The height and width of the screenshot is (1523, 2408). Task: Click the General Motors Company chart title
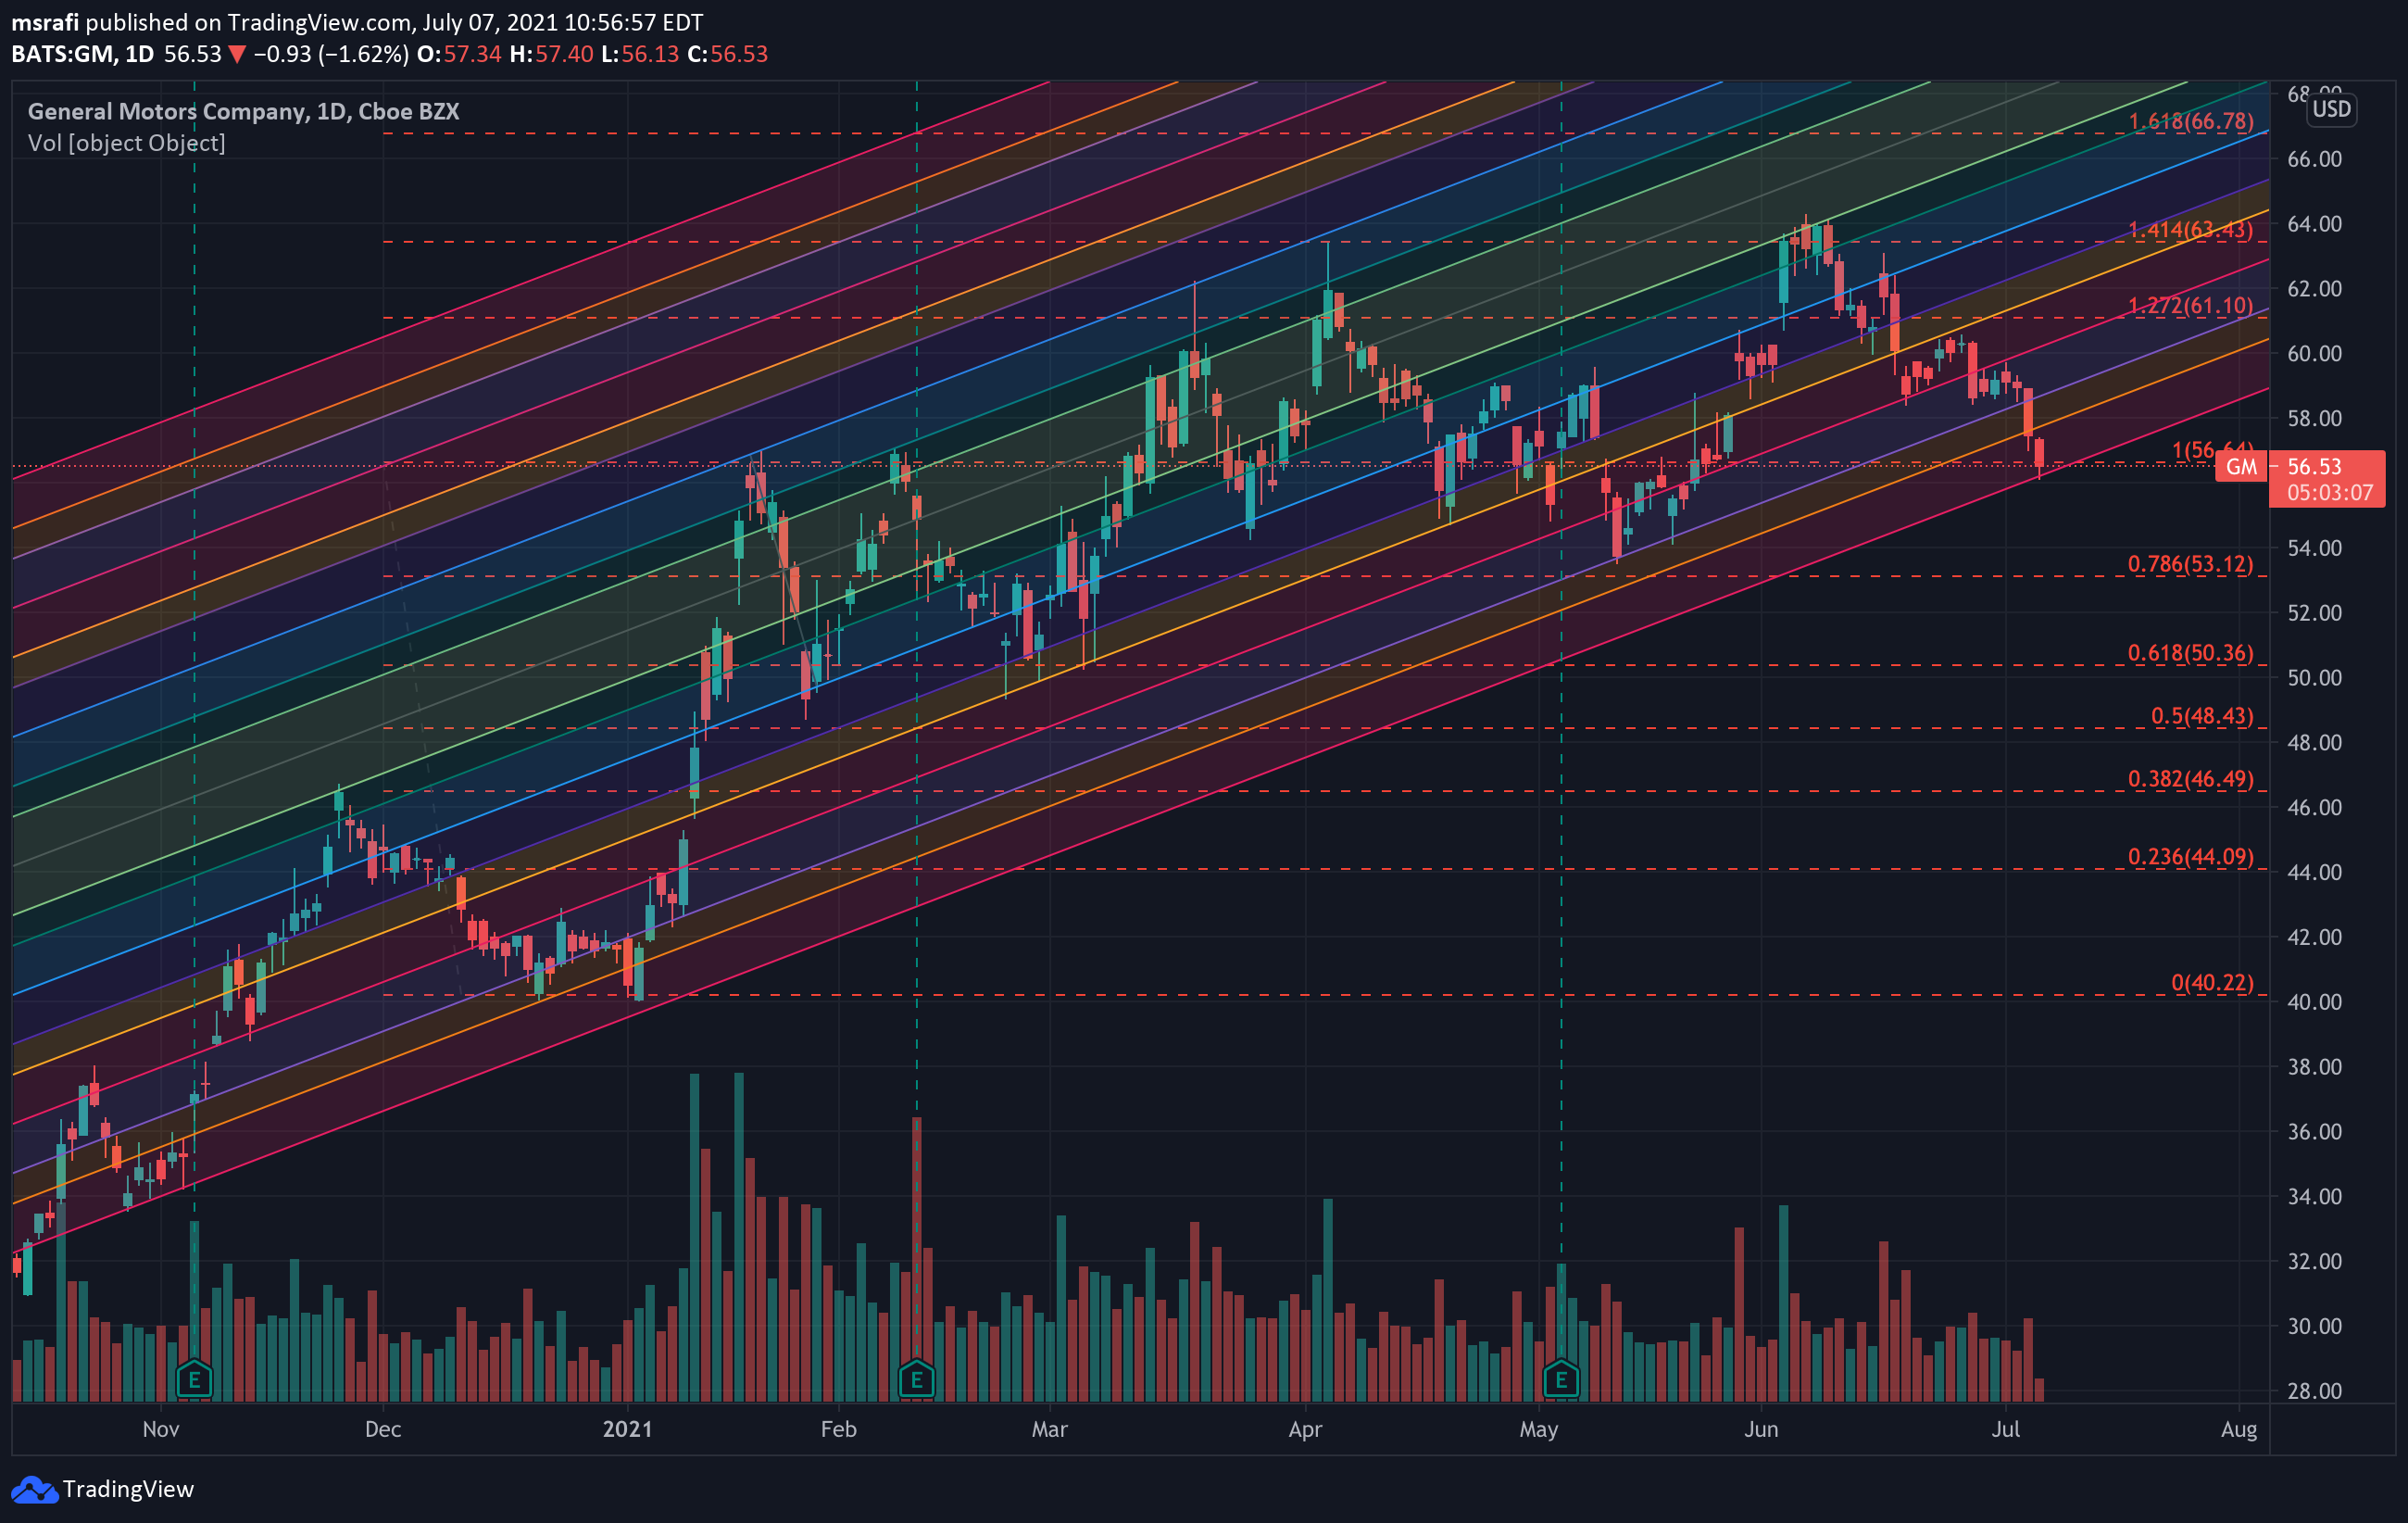click(x=243, y=111)
